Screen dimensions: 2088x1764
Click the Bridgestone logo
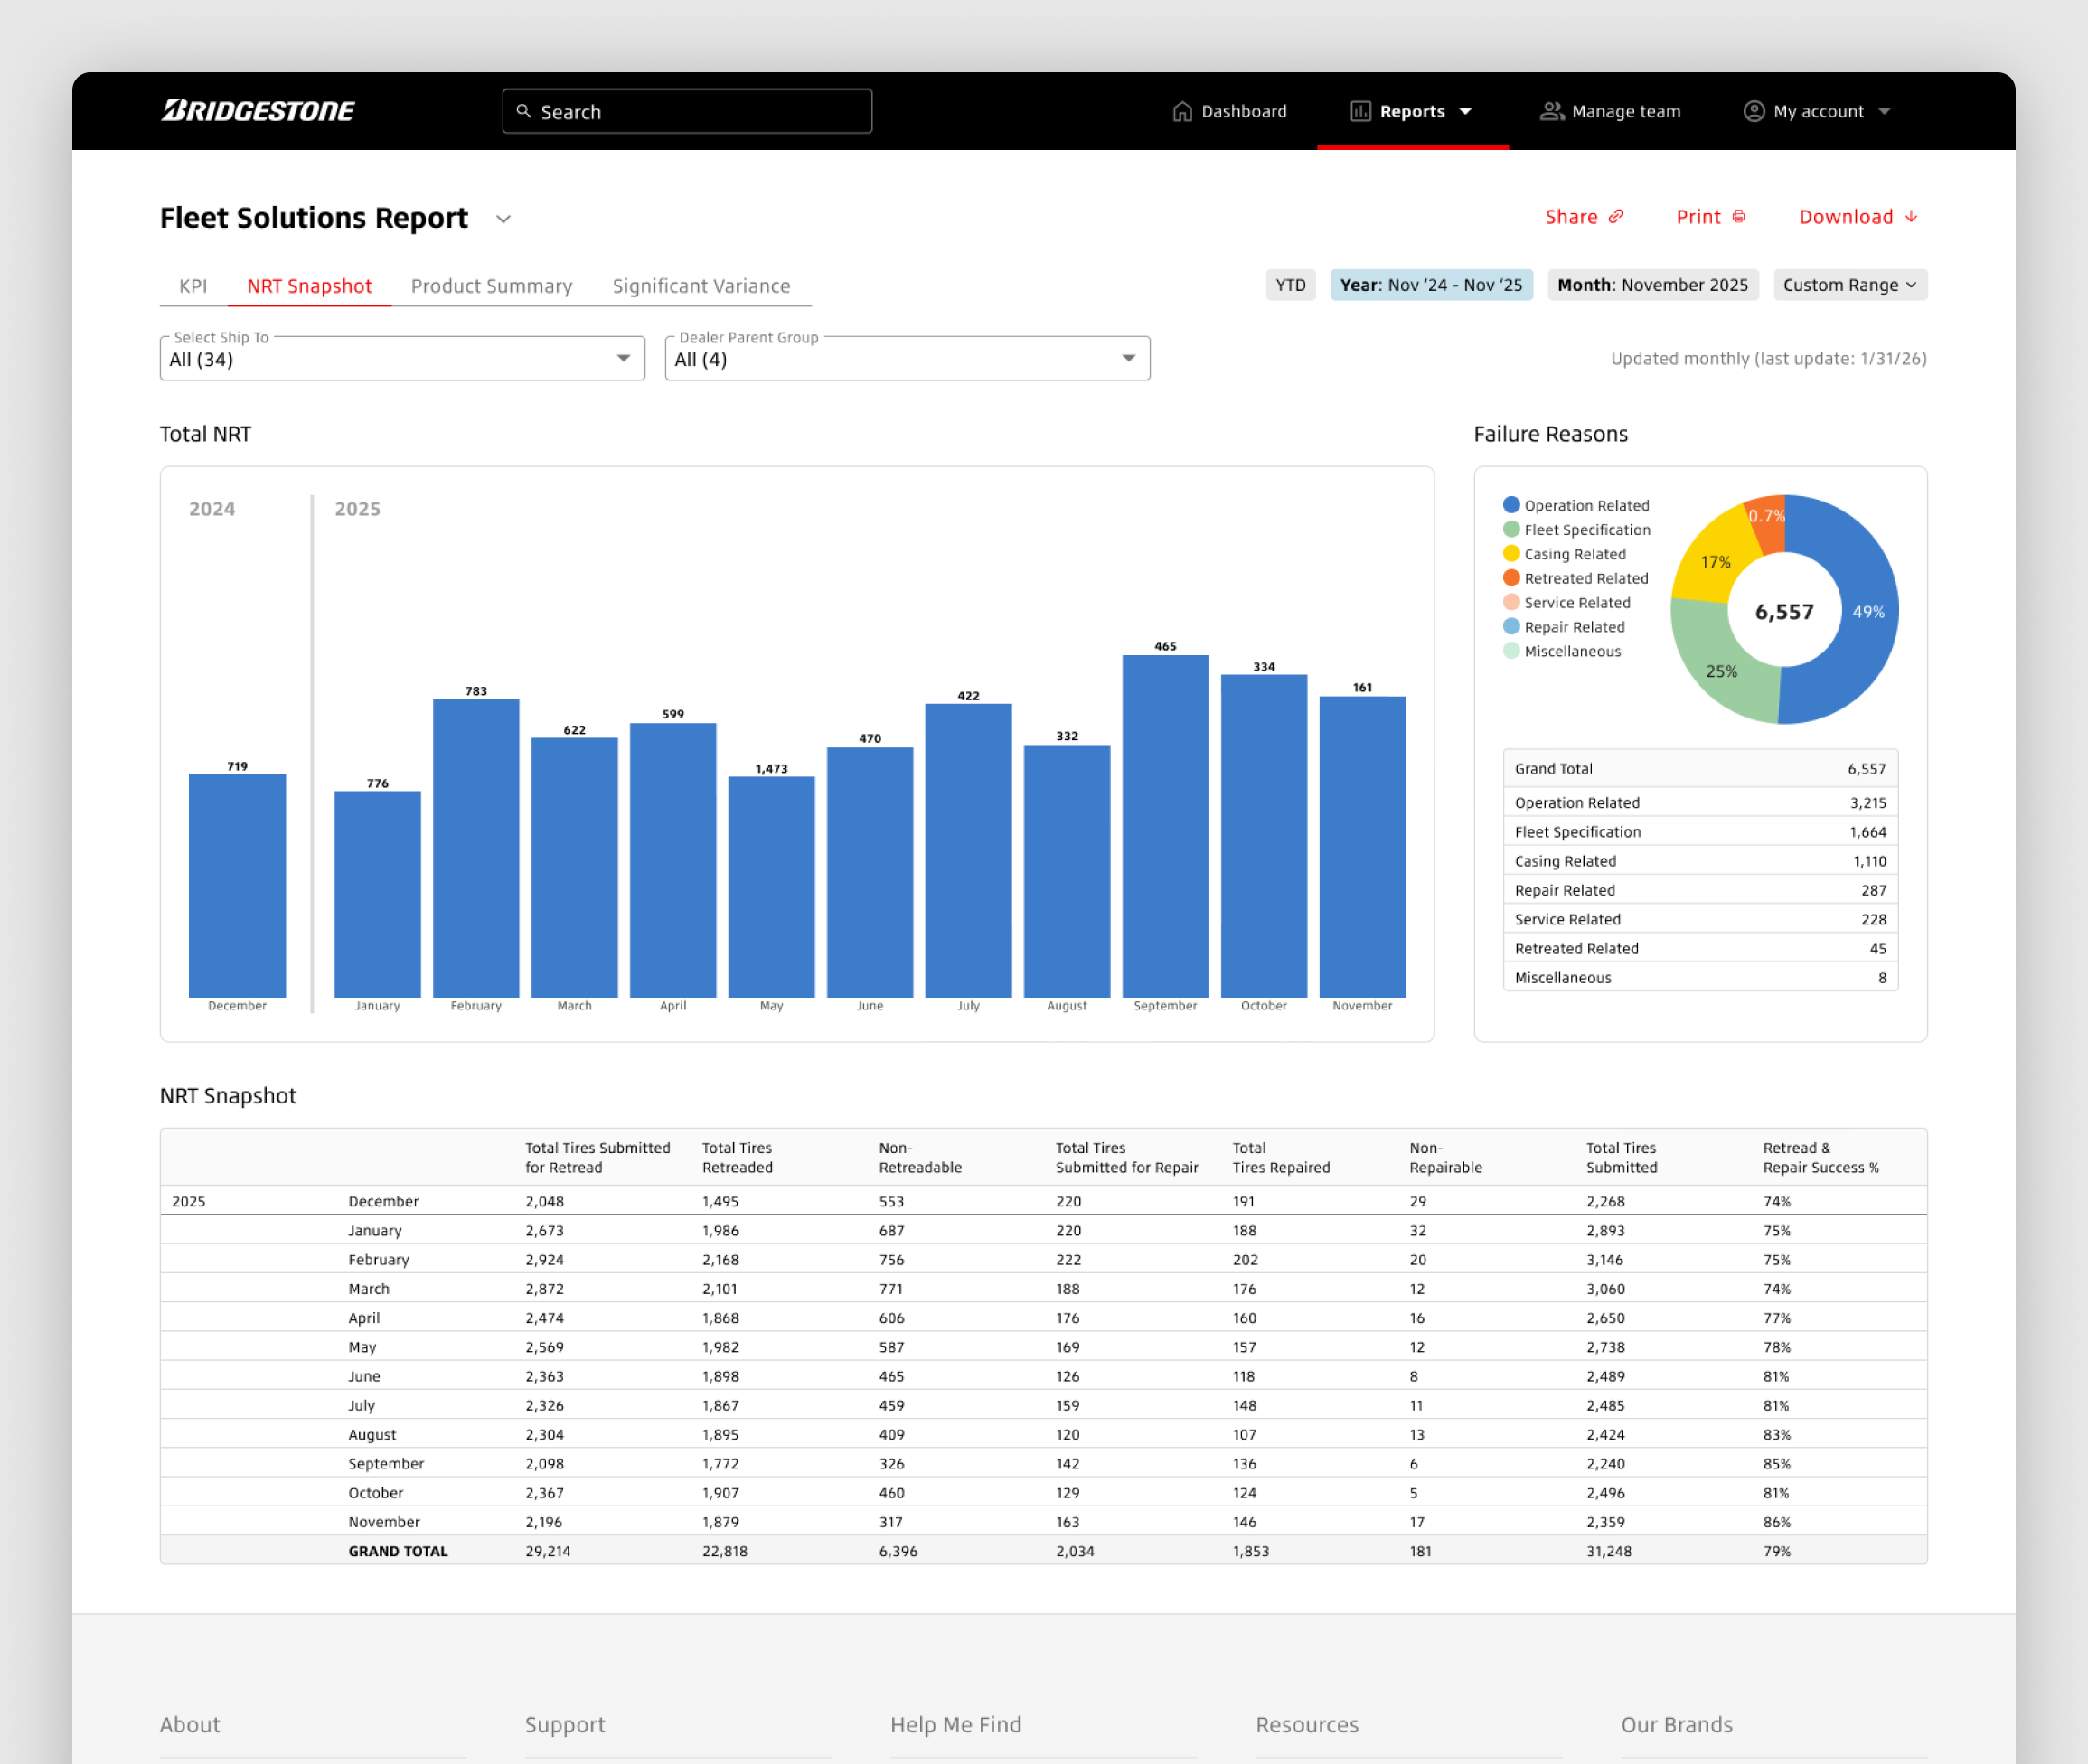(x=258, y=111)
